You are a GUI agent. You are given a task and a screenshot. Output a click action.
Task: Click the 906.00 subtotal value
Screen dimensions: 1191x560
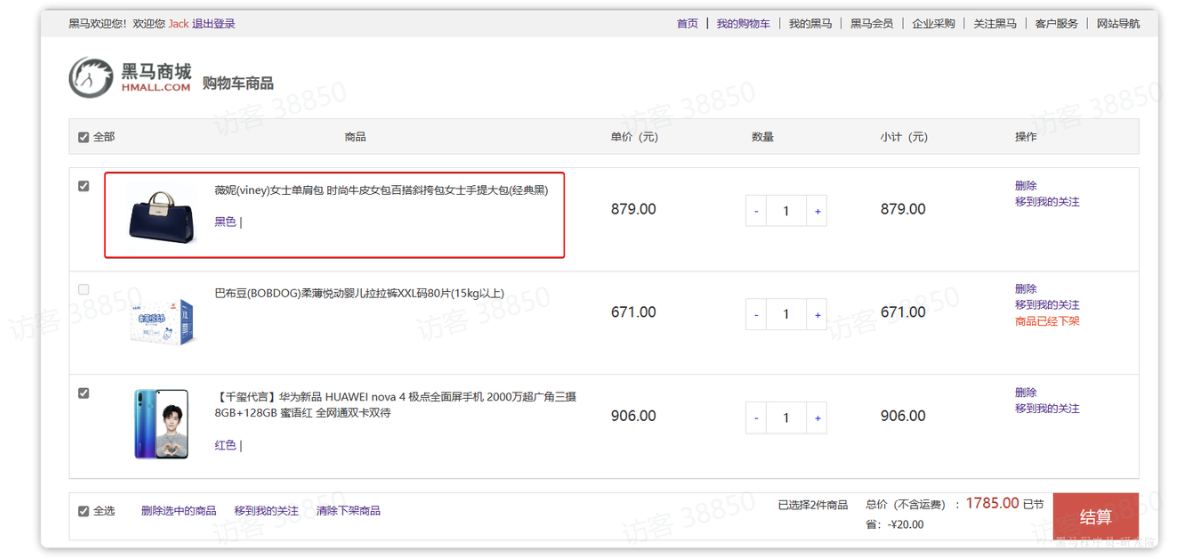click(903, 416)
